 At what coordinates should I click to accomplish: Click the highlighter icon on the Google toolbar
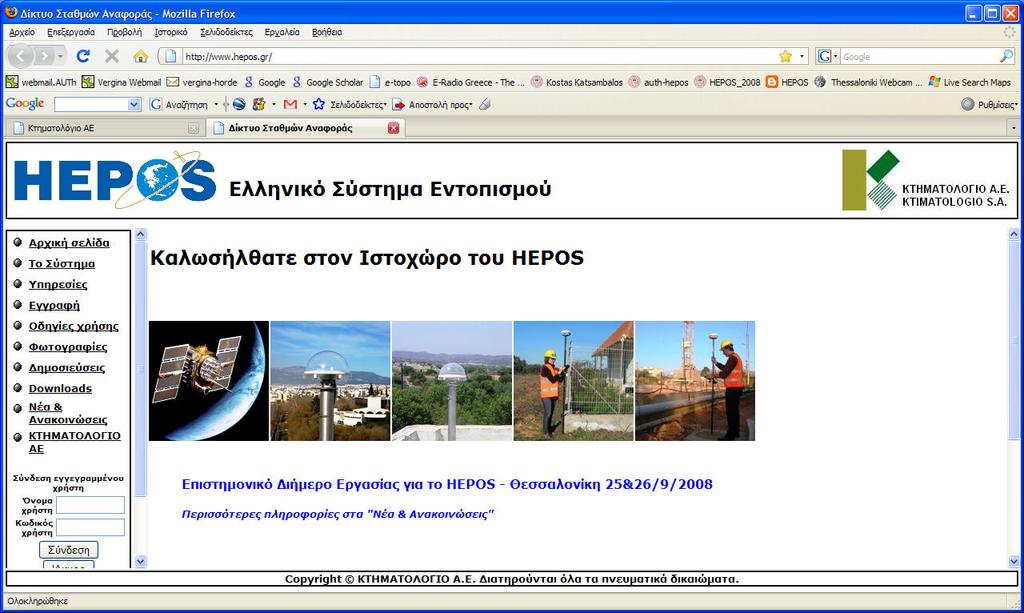(485, 104)
